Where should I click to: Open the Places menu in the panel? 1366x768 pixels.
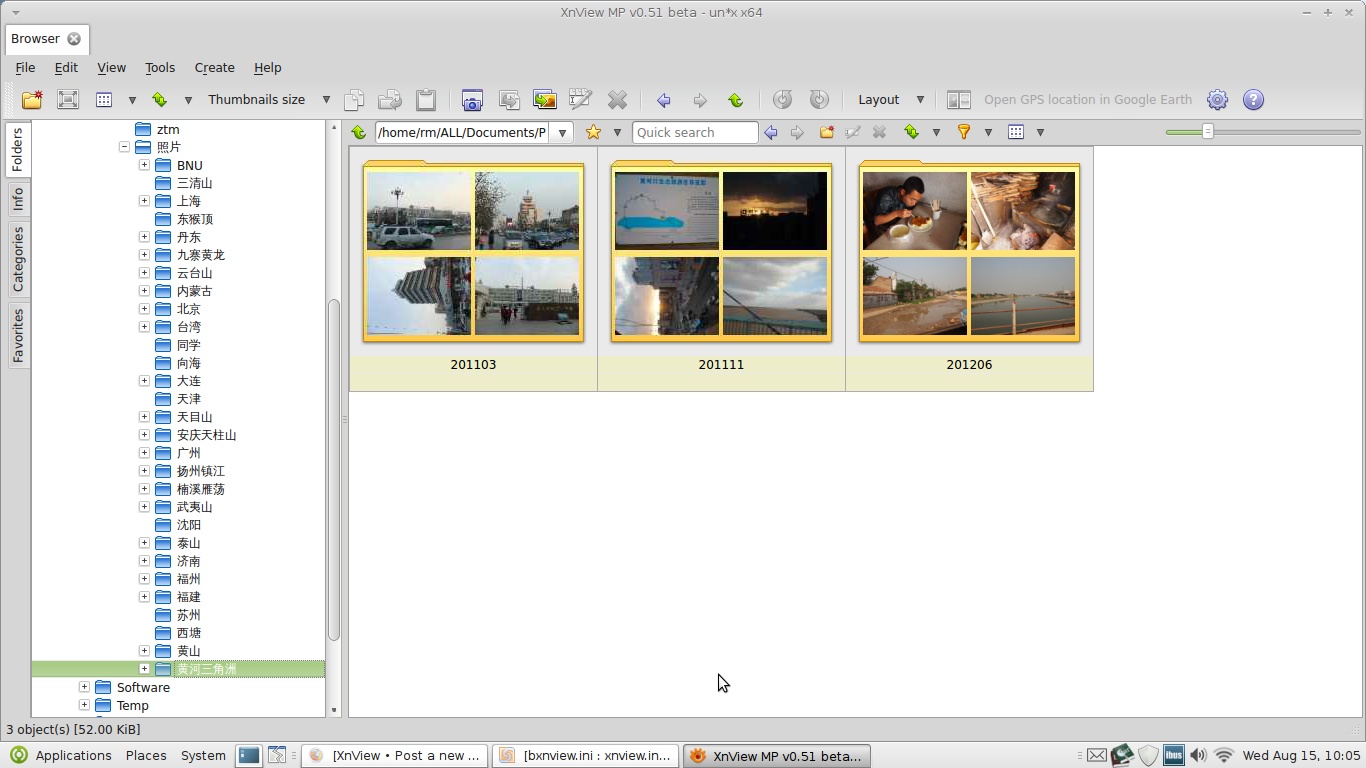[146, 756]
